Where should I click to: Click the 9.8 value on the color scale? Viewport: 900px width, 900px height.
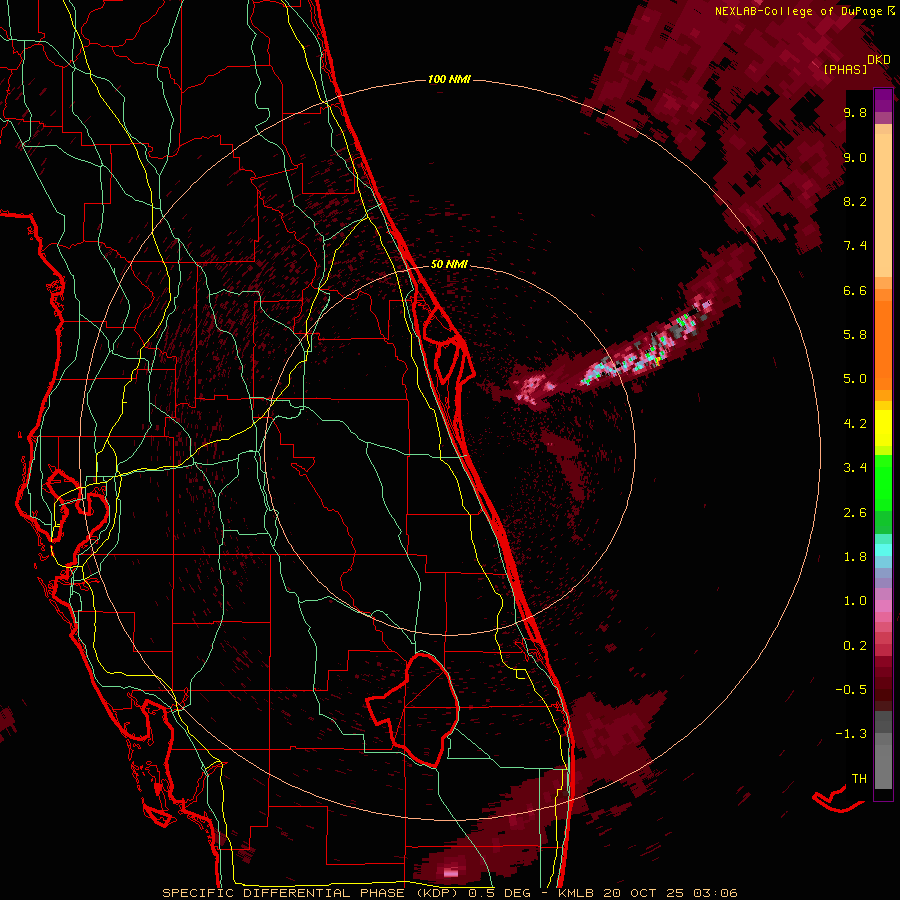tap(855, 112)
